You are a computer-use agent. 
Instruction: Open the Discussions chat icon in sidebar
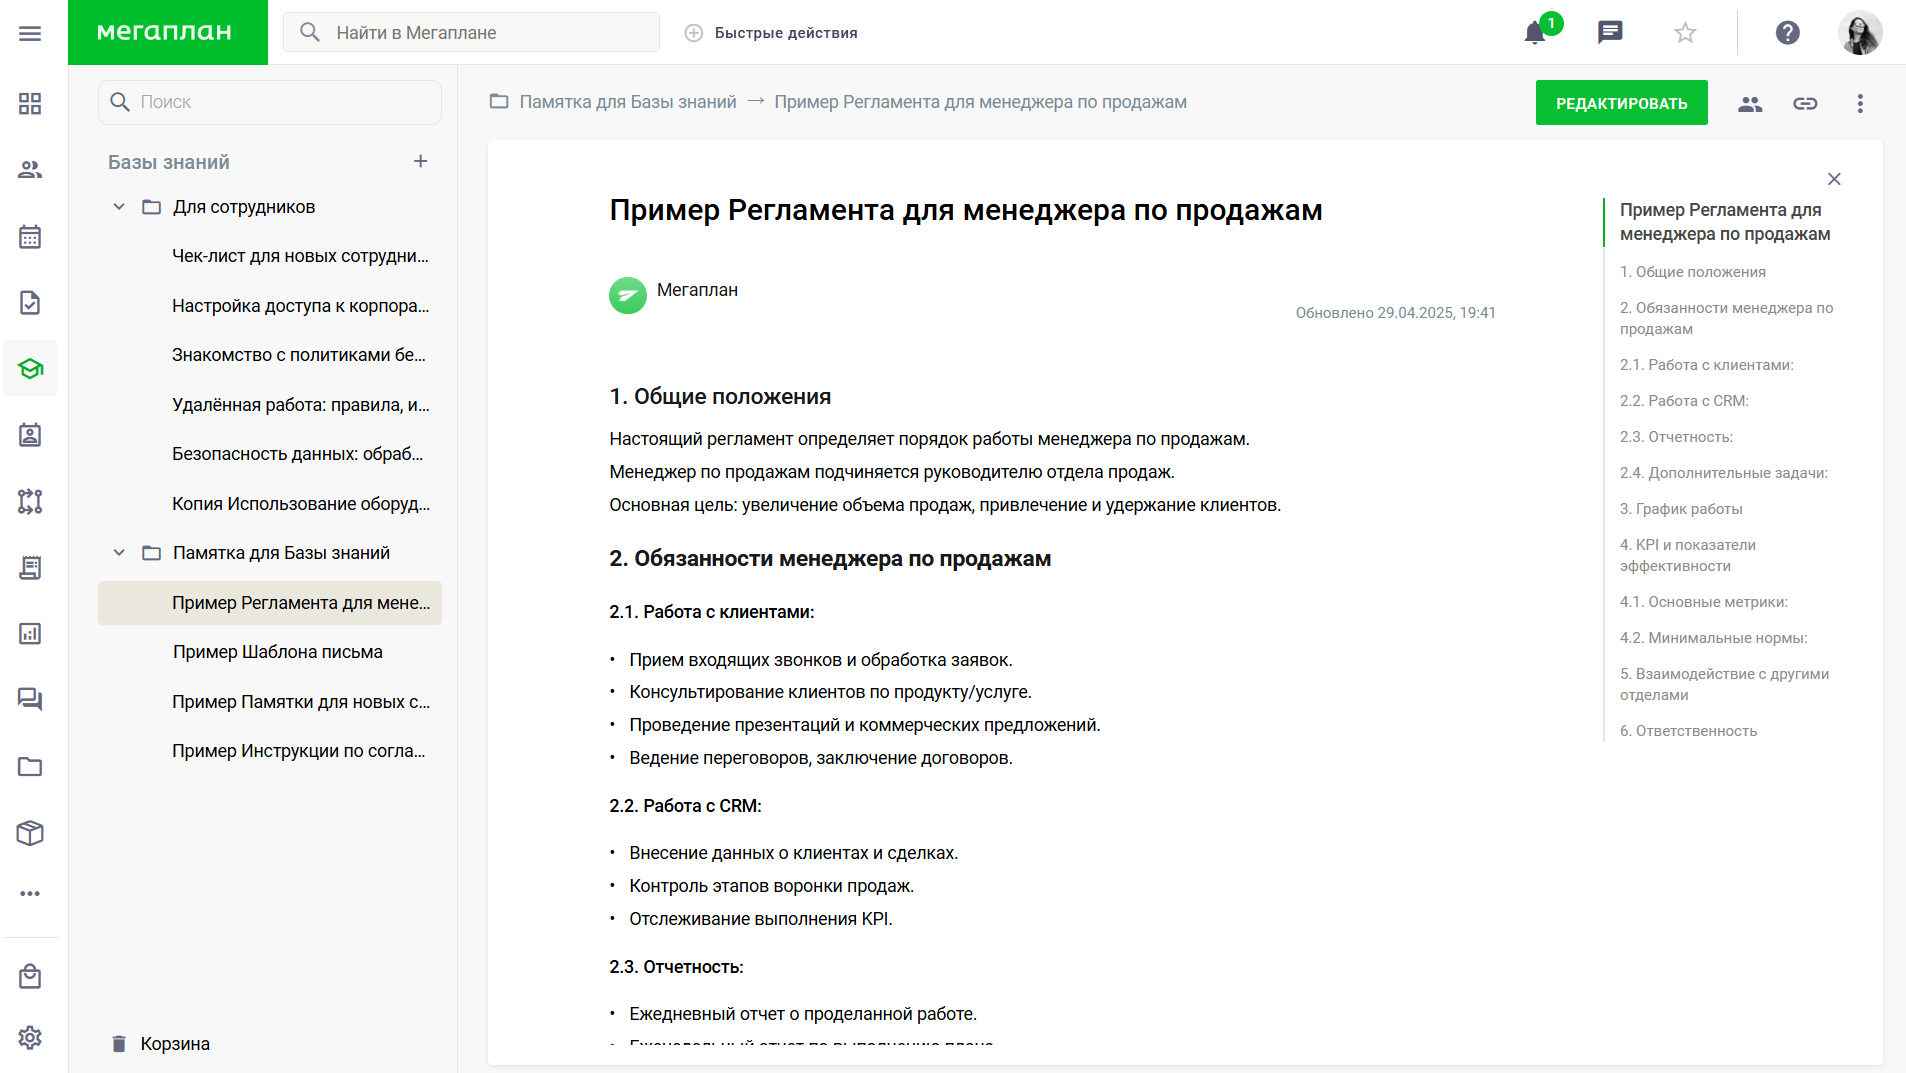click(x=30, y=699)
